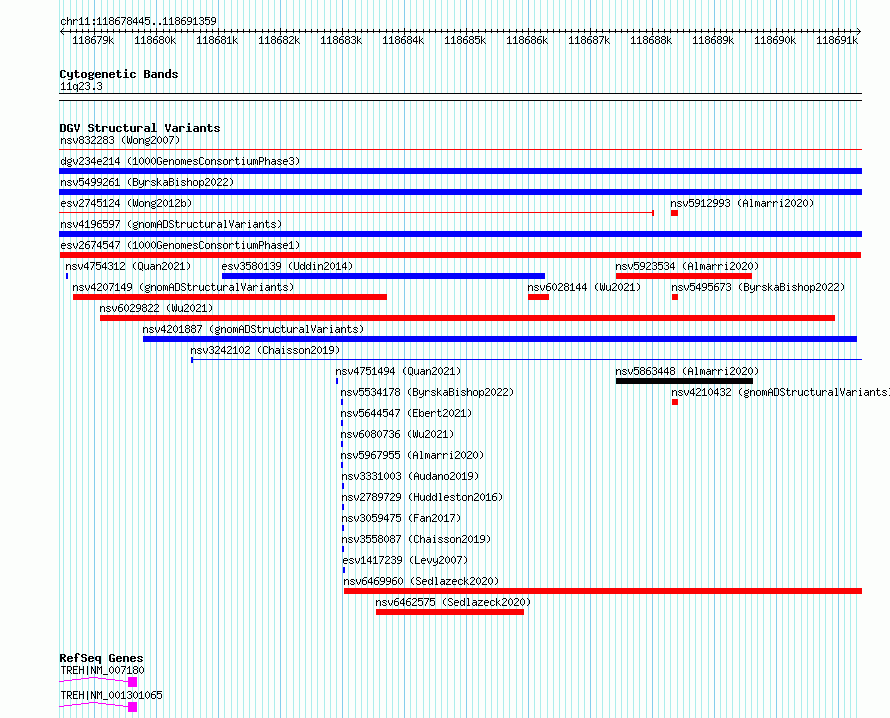The height and width of the screenshot is (718, 890).
Task: Click the magenta exon box of TREH|NM_001301065
Action: pyautogui.click(x=133, y=707)
